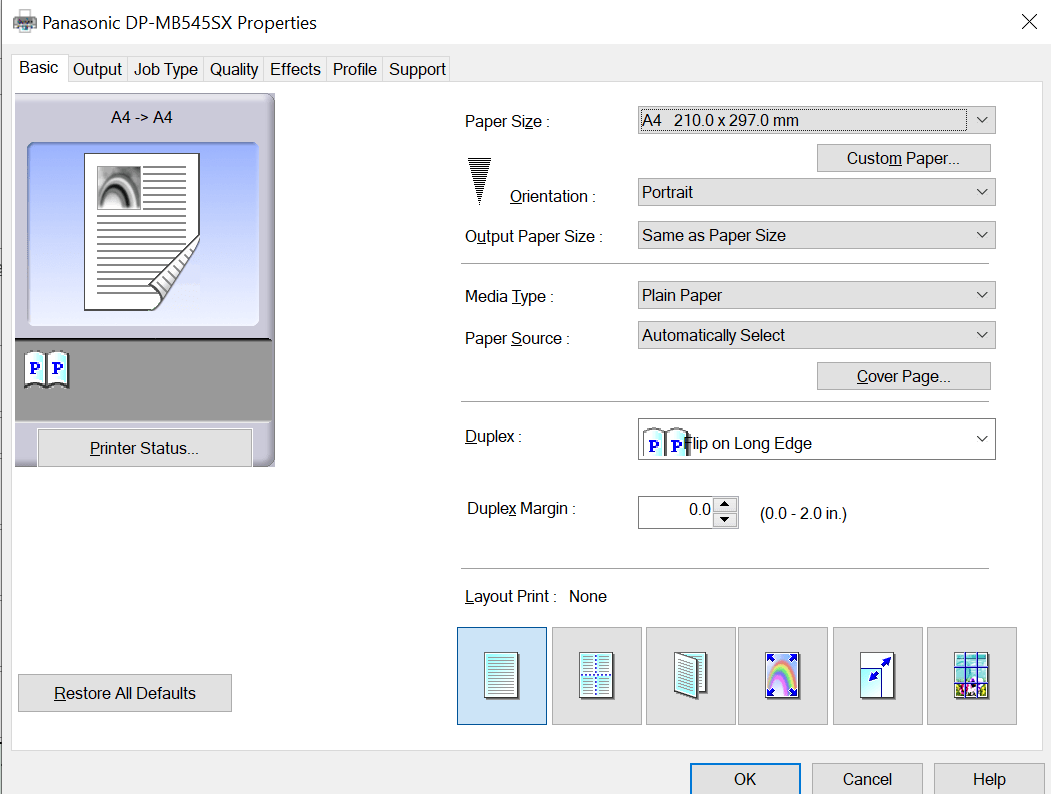1051x794 pixels.
Task: Click the printer icon in the title bar
Action: [24, 20]
